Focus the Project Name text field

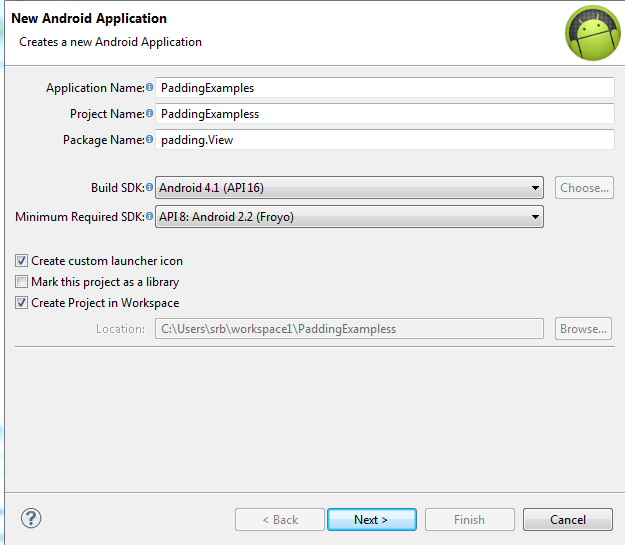pyautogui.click(x=385, y=114)
